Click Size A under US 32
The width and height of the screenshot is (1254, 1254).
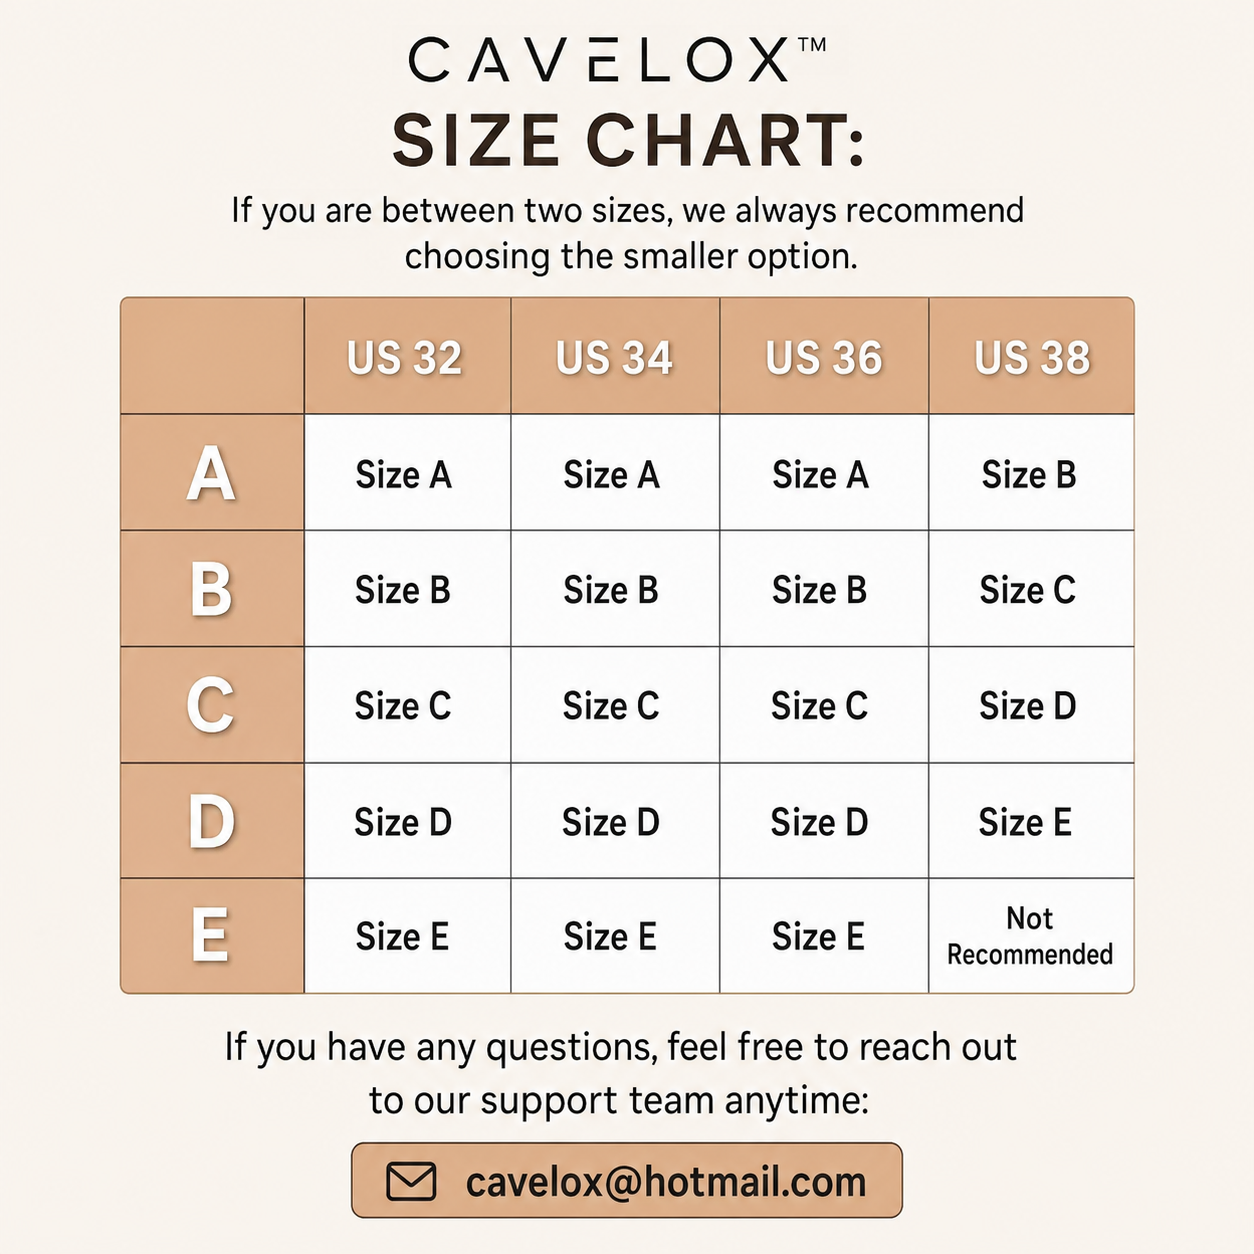coord(403,474)
